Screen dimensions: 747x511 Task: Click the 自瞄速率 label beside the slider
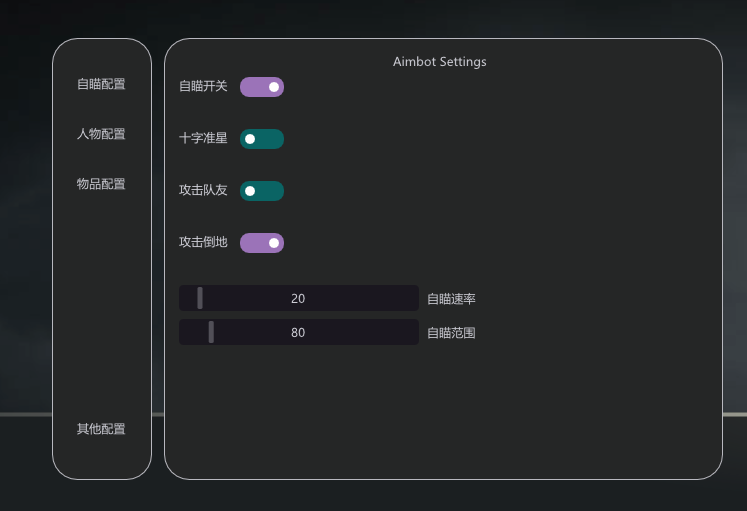(451, 299)
